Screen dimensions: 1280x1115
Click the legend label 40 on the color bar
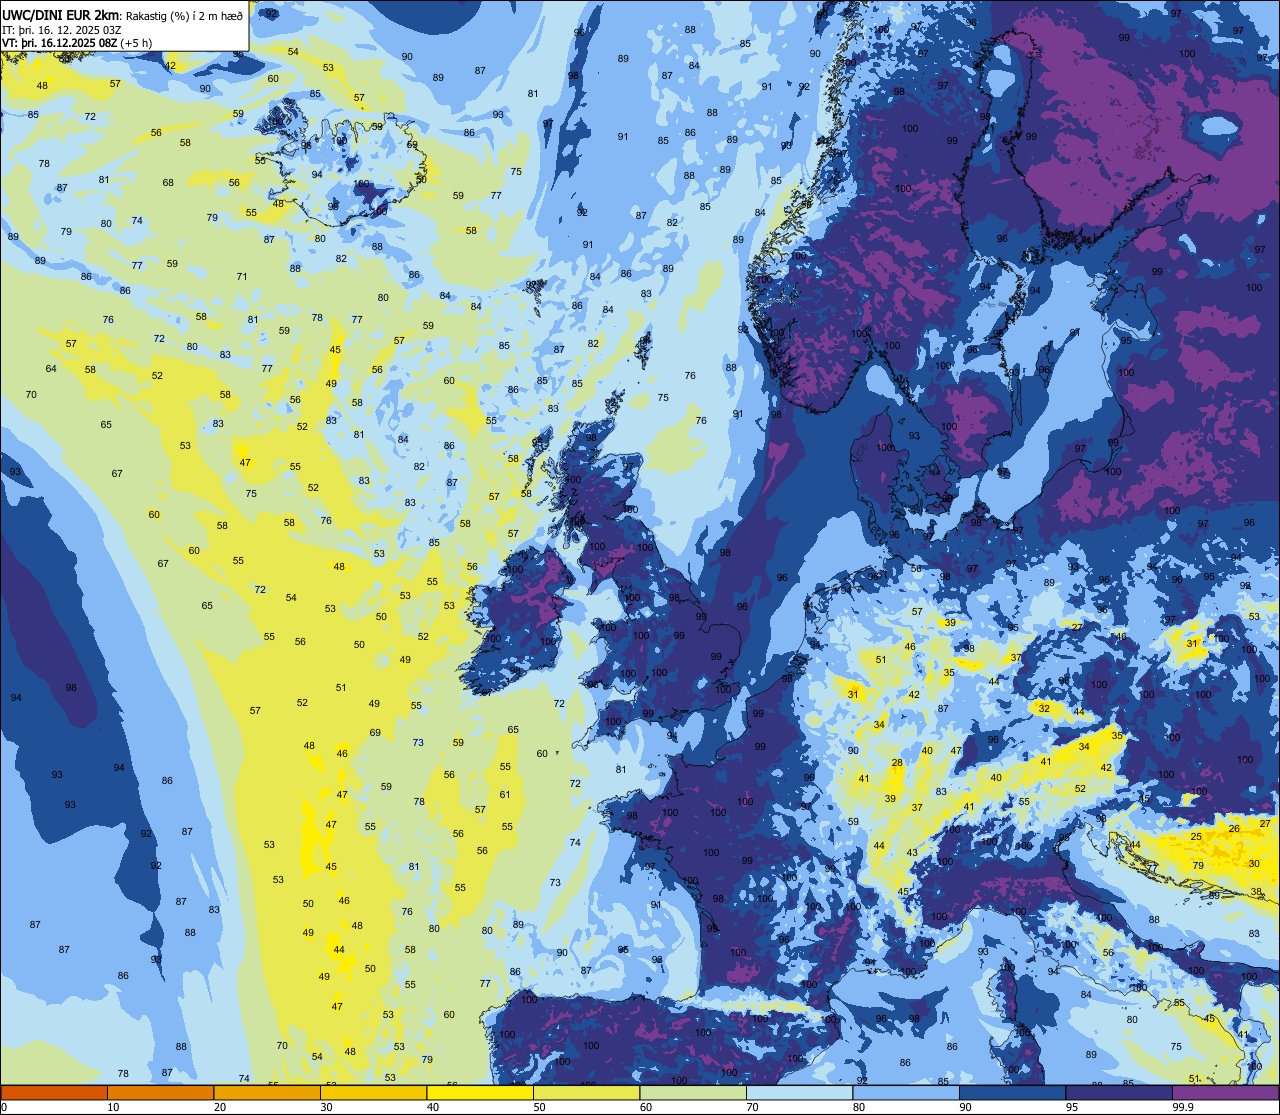click(432, 1107)
